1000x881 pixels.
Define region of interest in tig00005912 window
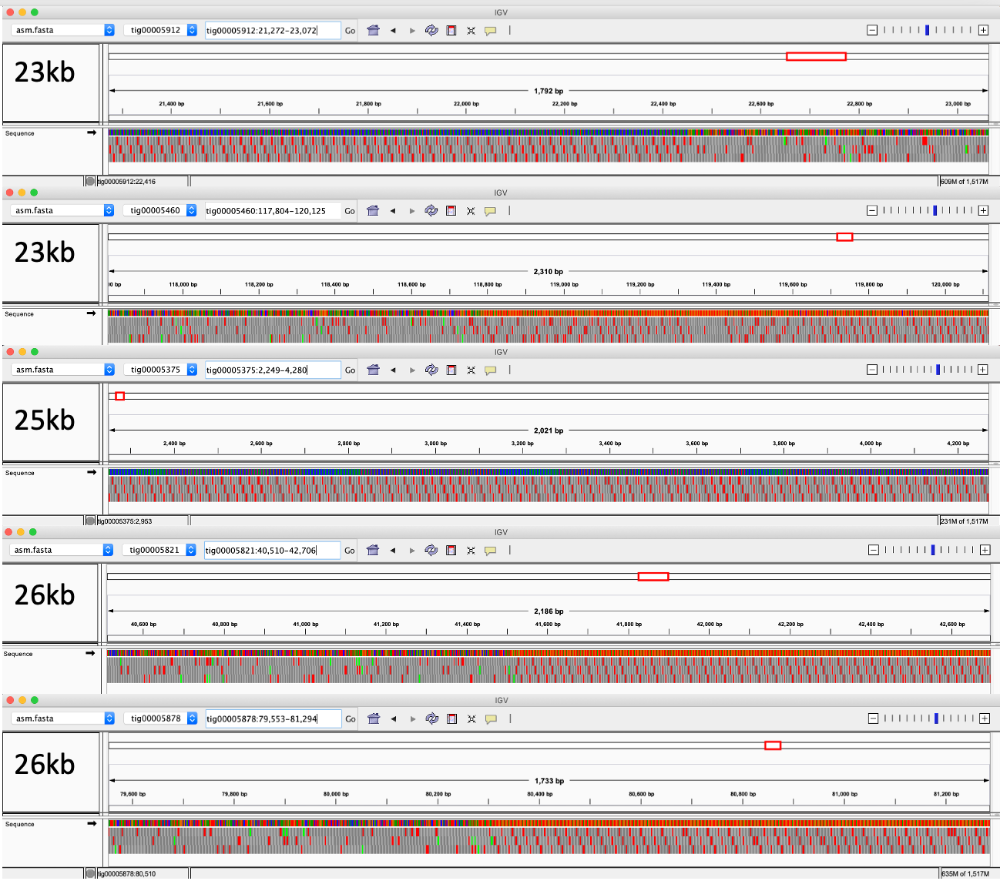[x=452, y=30]
